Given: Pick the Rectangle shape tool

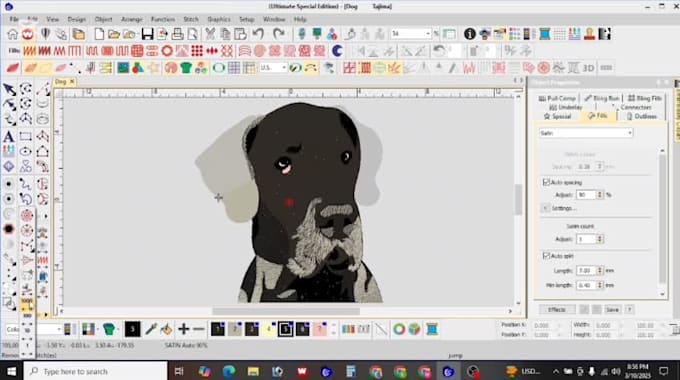Looking at the screenshot, I should (26, 137).
